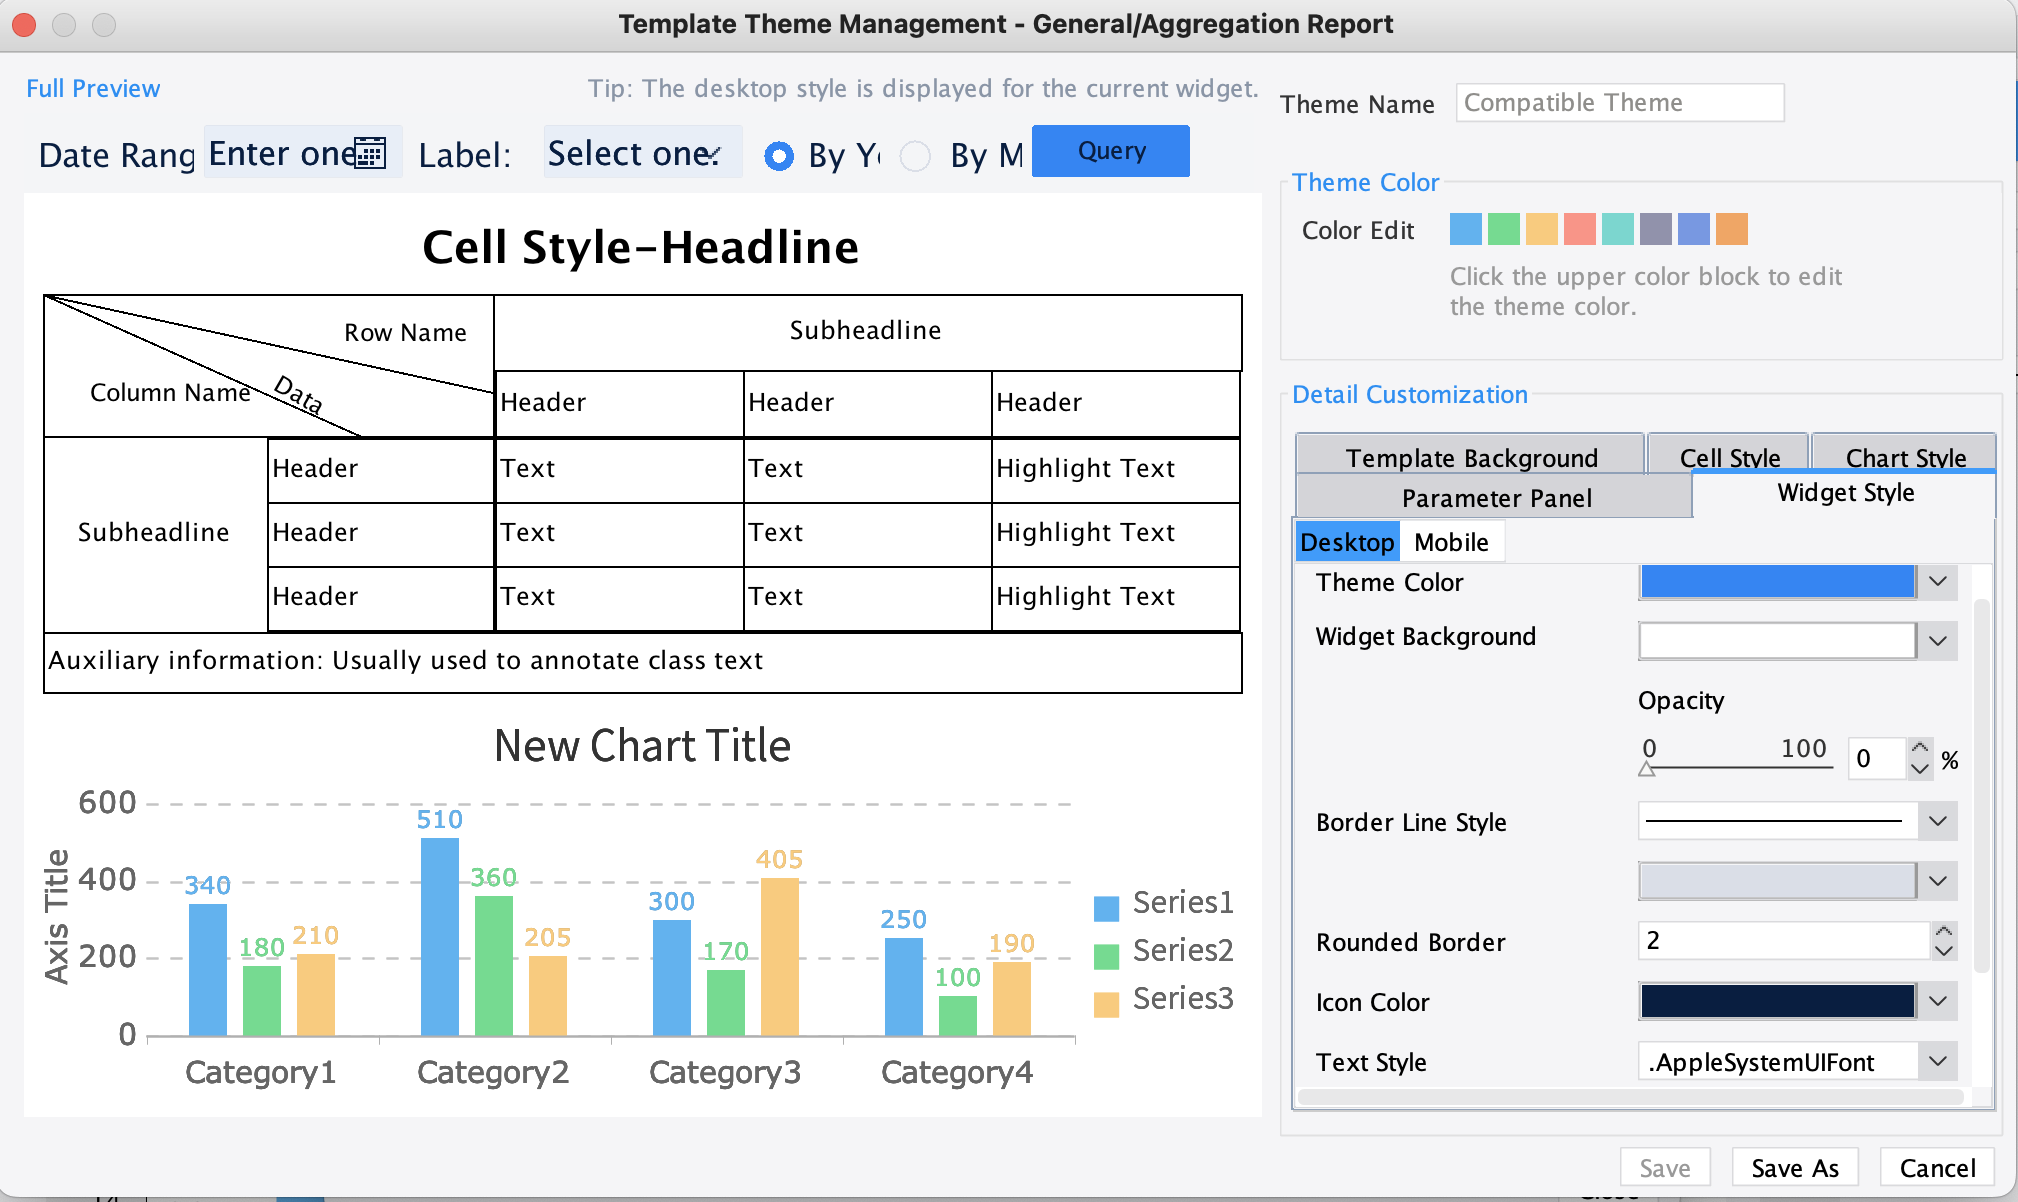Edit the orange swatch in Color Edit

(1732, 229)
